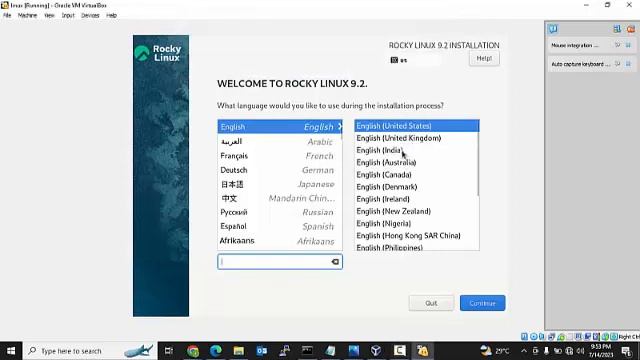Select the running VirtualBox VM taskbar icon
Screen dimensions: 640x360
click(422, 351)
